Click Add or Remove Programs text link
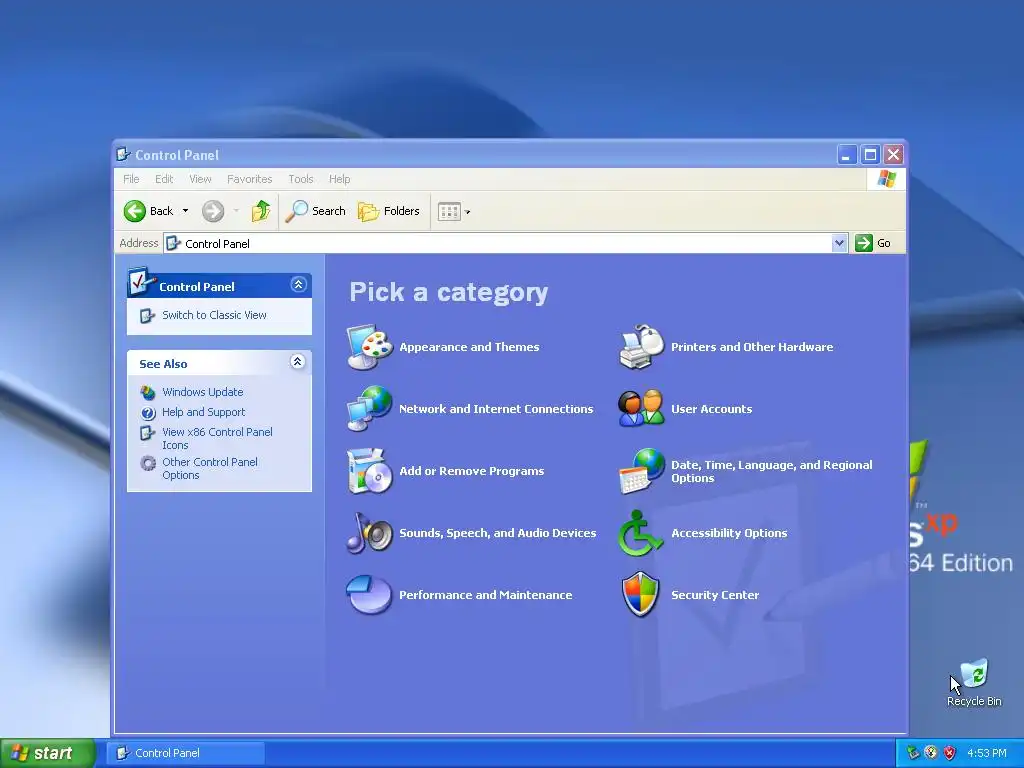This screenshot has width=1024, height=768. point(472,472)
